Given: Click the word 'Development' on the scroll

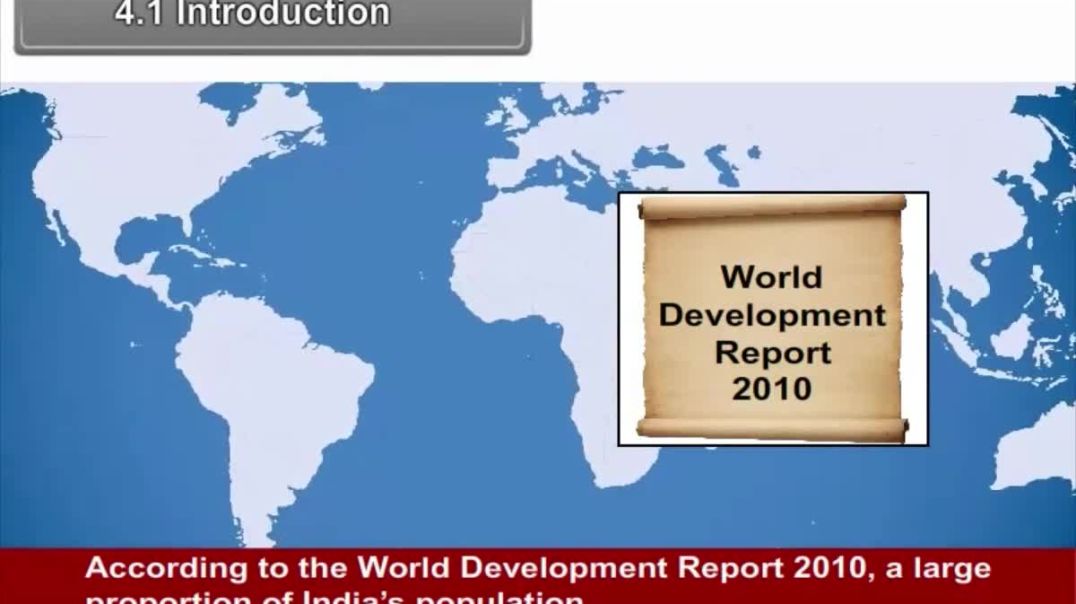Looking at the screenshot, I should point(772,315).
